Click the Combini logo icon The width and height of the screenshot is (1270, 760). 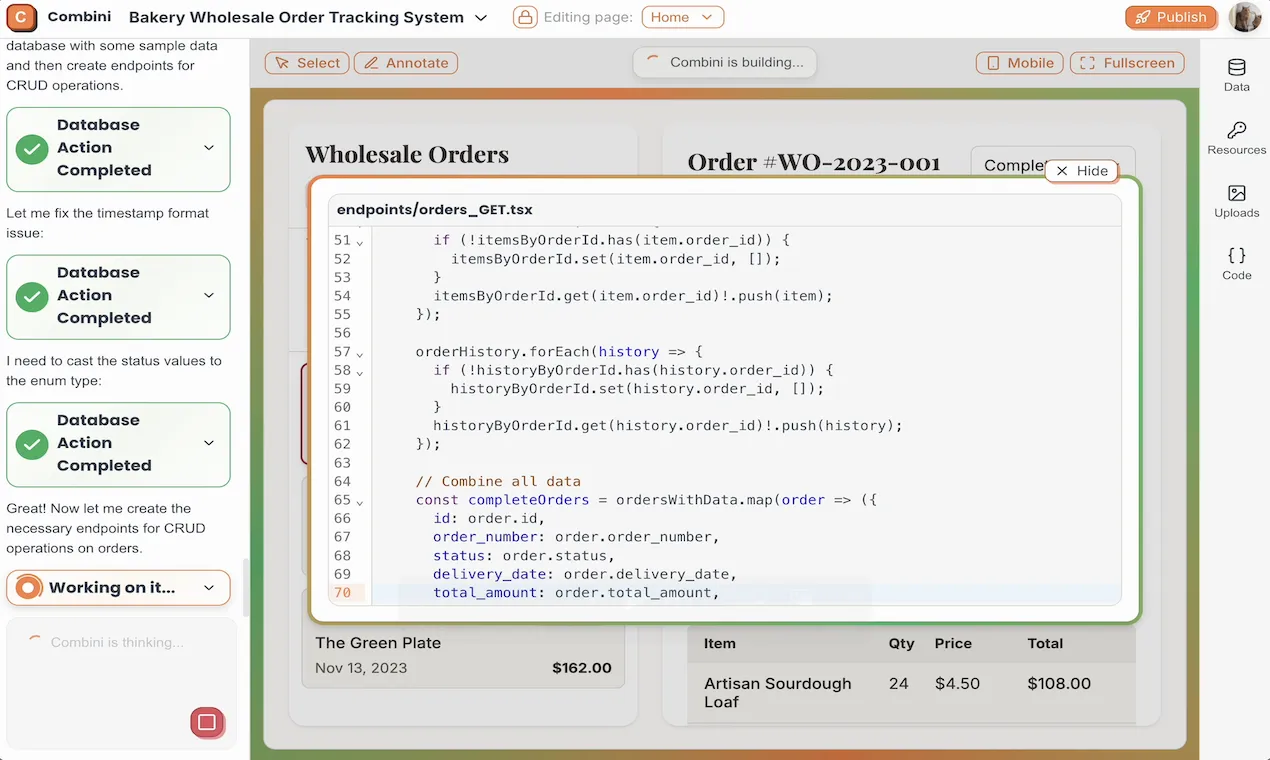[21, 17]
